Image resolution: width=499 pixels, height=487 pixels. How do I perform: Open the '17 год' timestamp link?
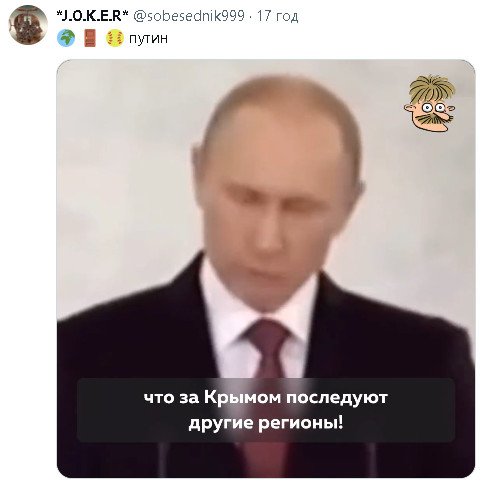pos(277,16)
